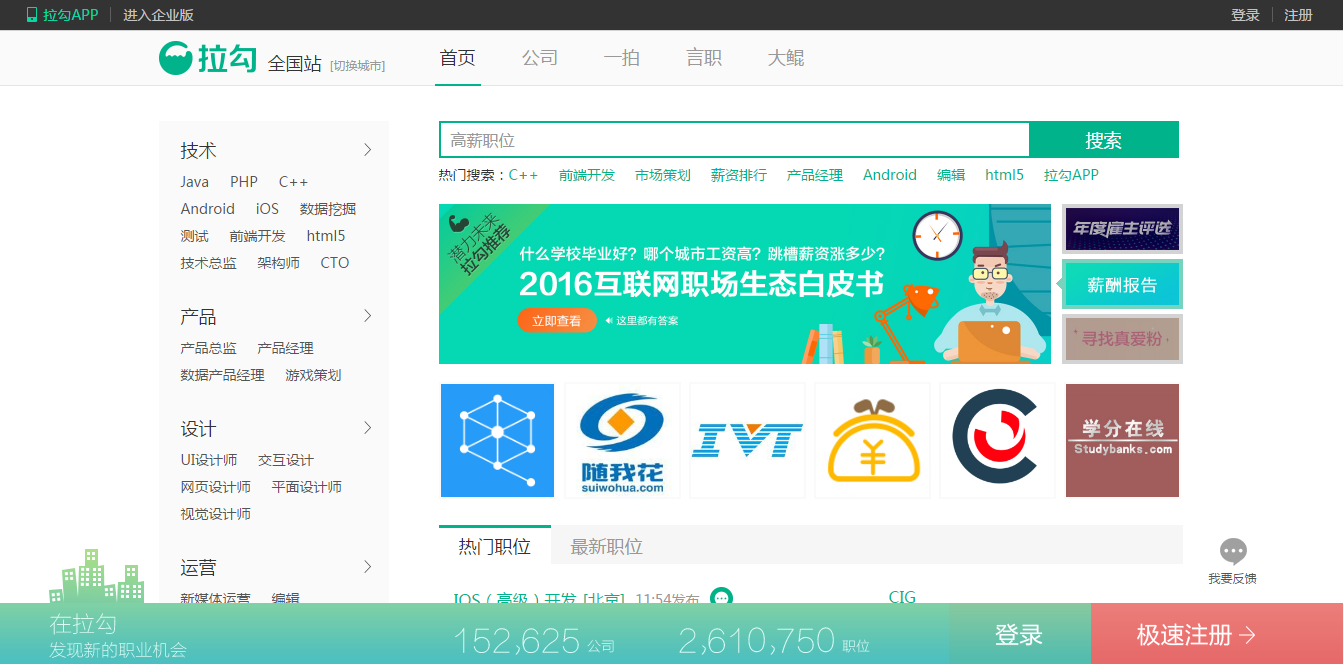Viewport: 1343px width, 664px height.
Task: Open the 切换城市 city switcher
Action: tap(357, 66)
